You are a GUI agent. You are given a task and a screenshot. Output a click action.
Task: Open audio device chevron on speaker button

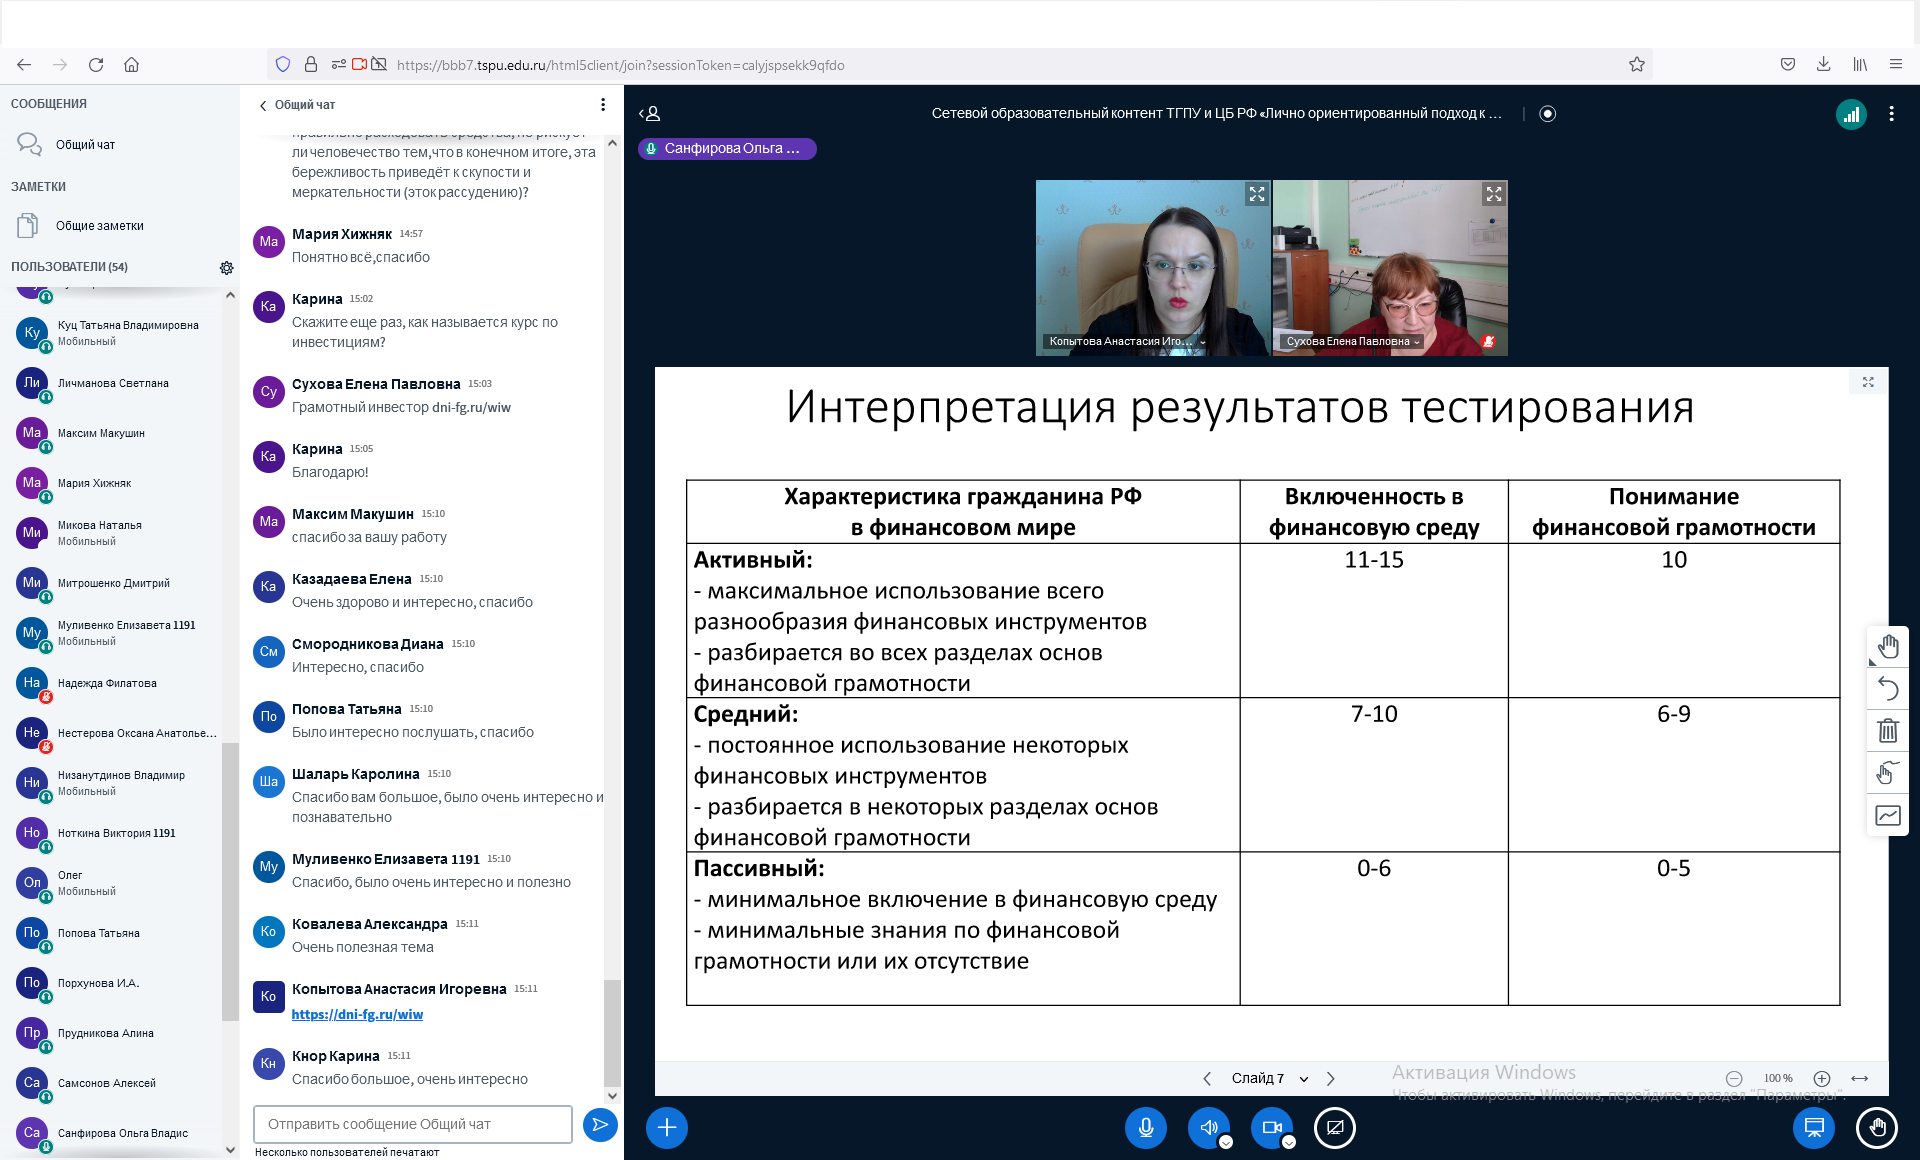pos(1226,1142)
